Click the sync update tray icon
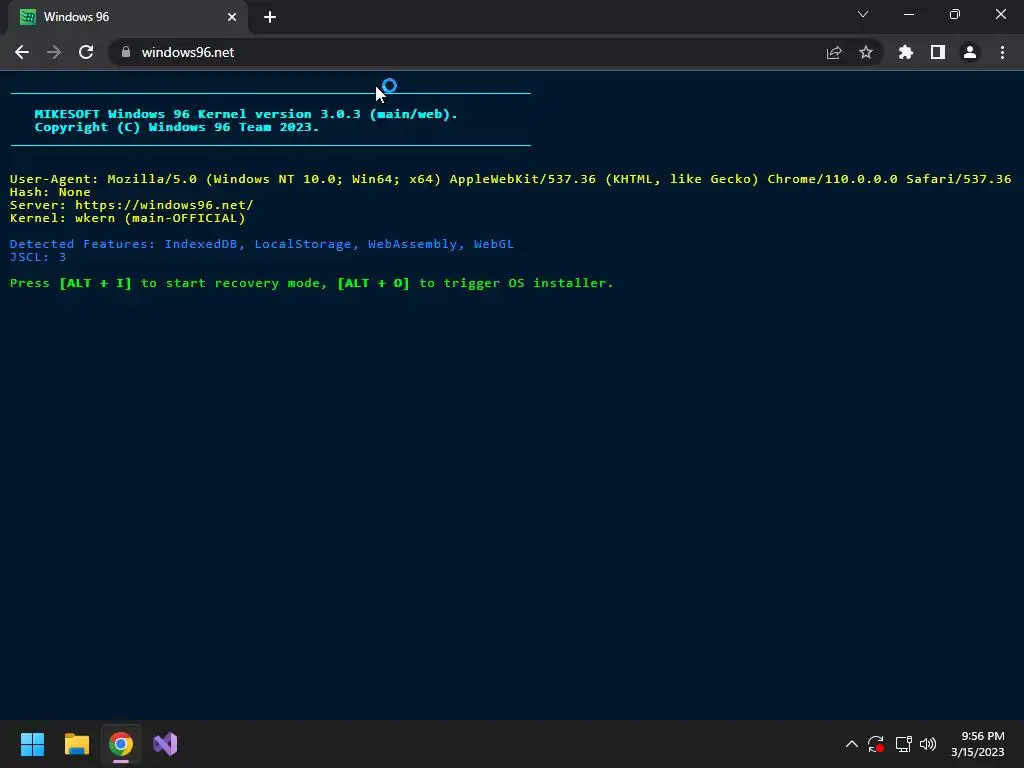 [x=876, y=744]
